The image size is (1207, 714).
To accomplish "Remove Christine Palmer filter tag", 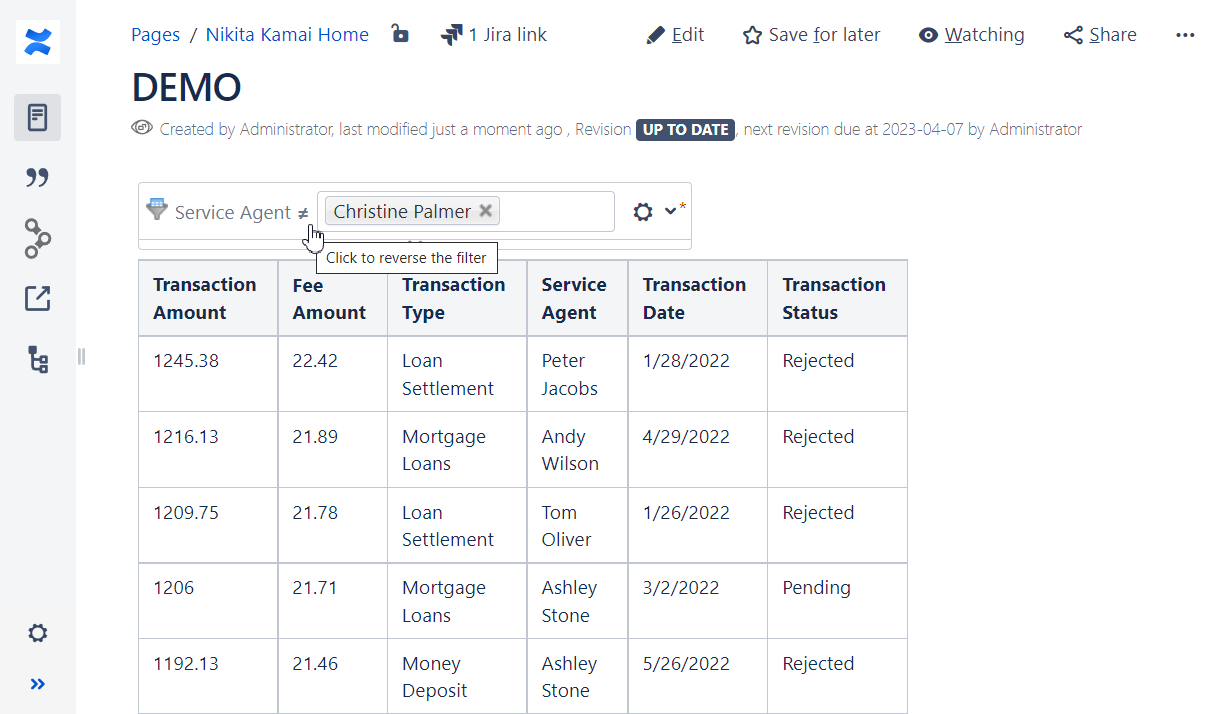I will coord(485,211).
